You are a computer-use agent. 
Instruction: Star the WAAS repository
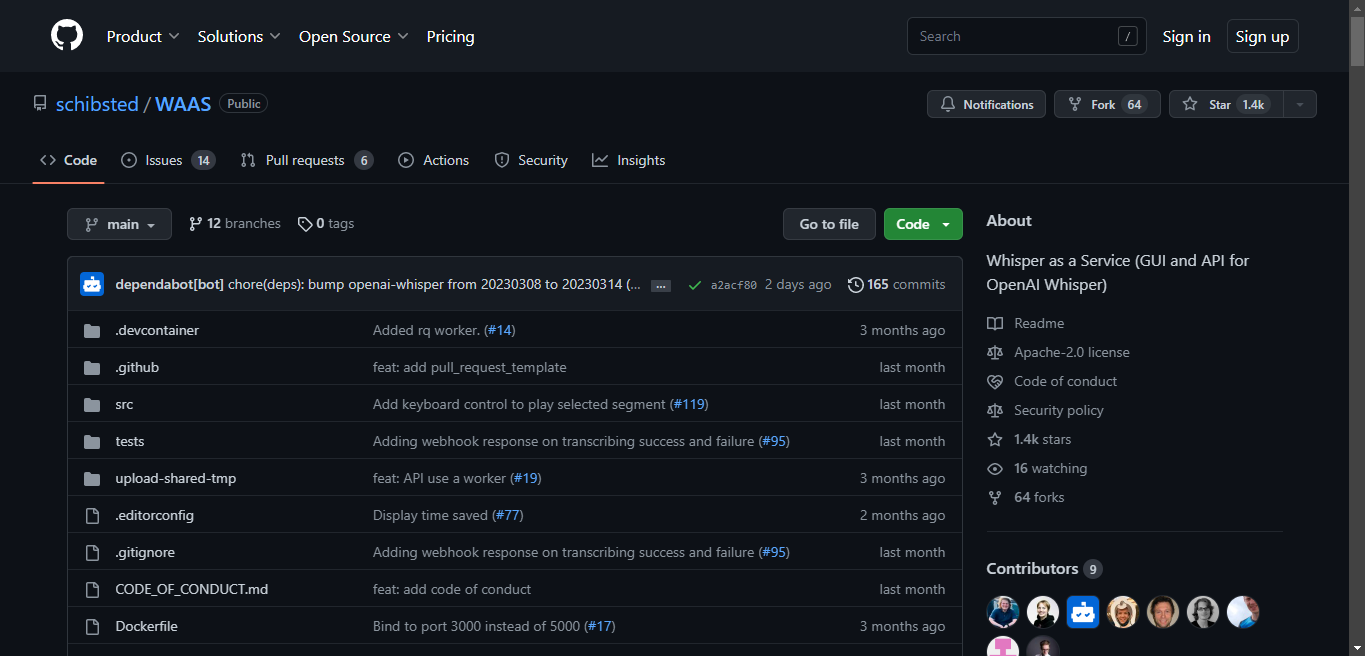pos(1227,104)
